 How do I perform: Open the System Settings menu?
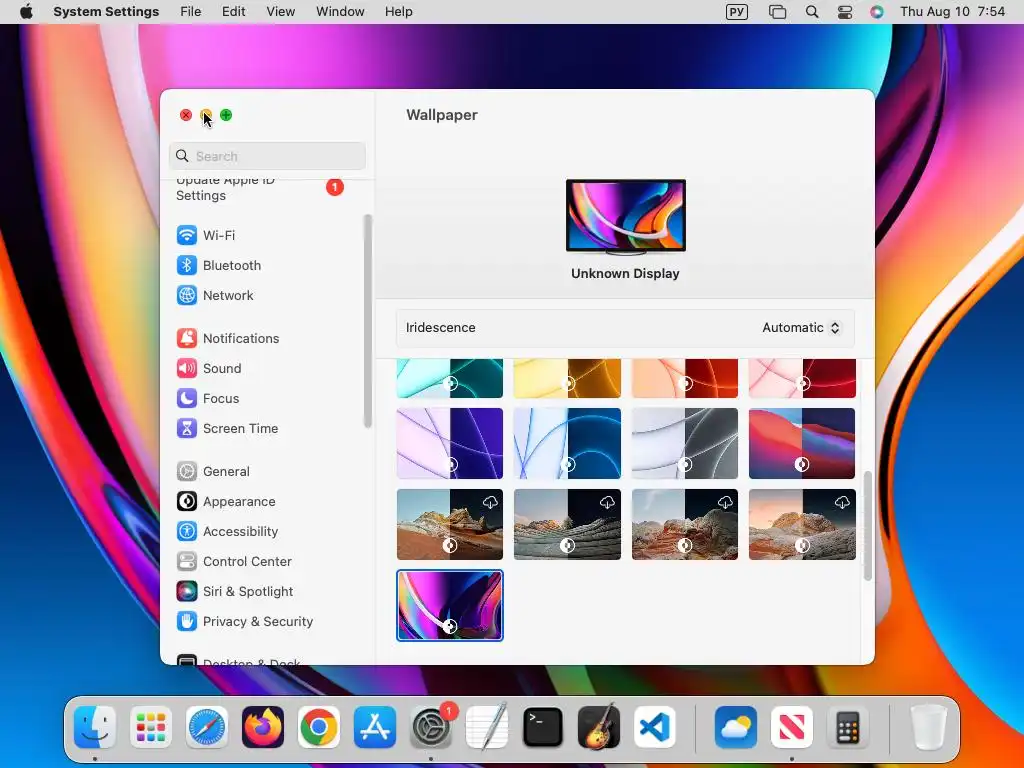point(106,12)
